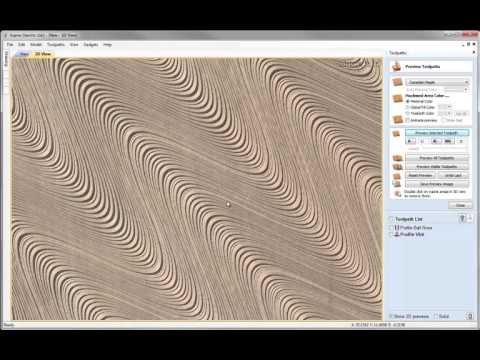
Task: Open the dropdown below the material type
Action: [456, 89]
